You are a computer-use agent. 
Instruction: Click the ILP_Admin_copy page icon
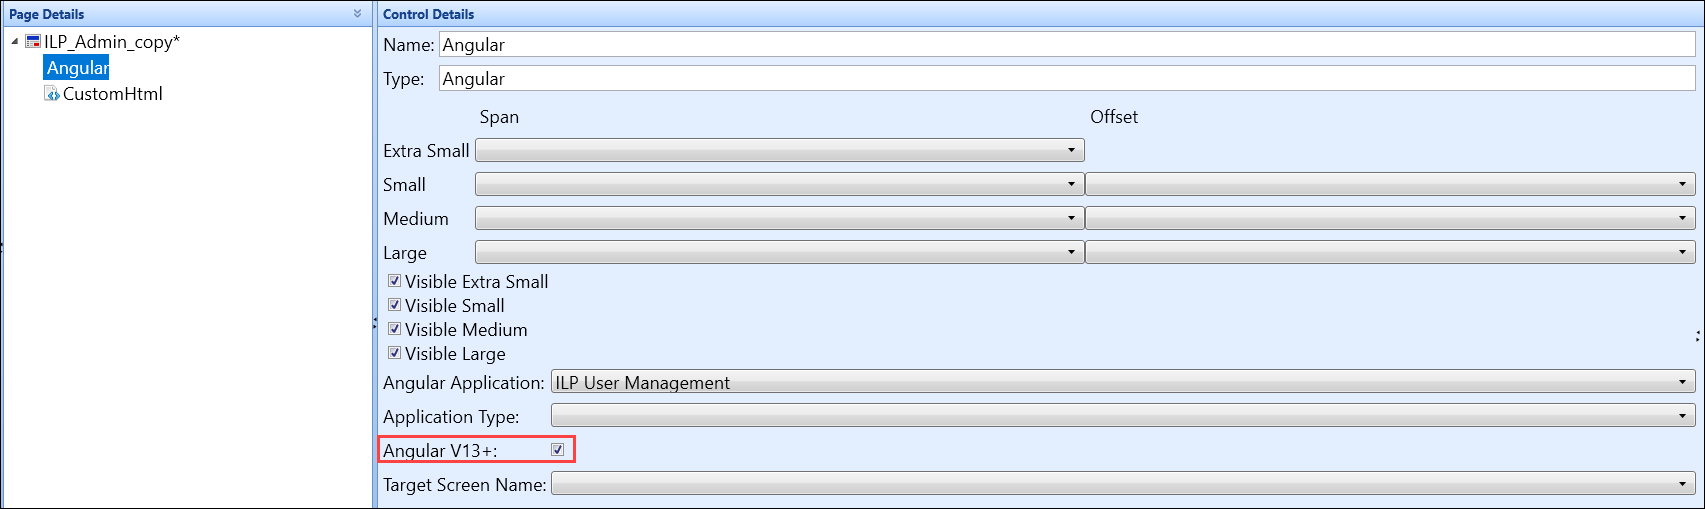tap(33, 42)
